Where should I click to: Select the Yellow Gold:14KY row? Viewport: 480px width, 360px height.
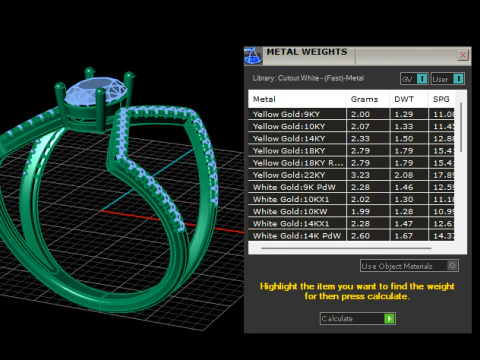tap(351, 138)
